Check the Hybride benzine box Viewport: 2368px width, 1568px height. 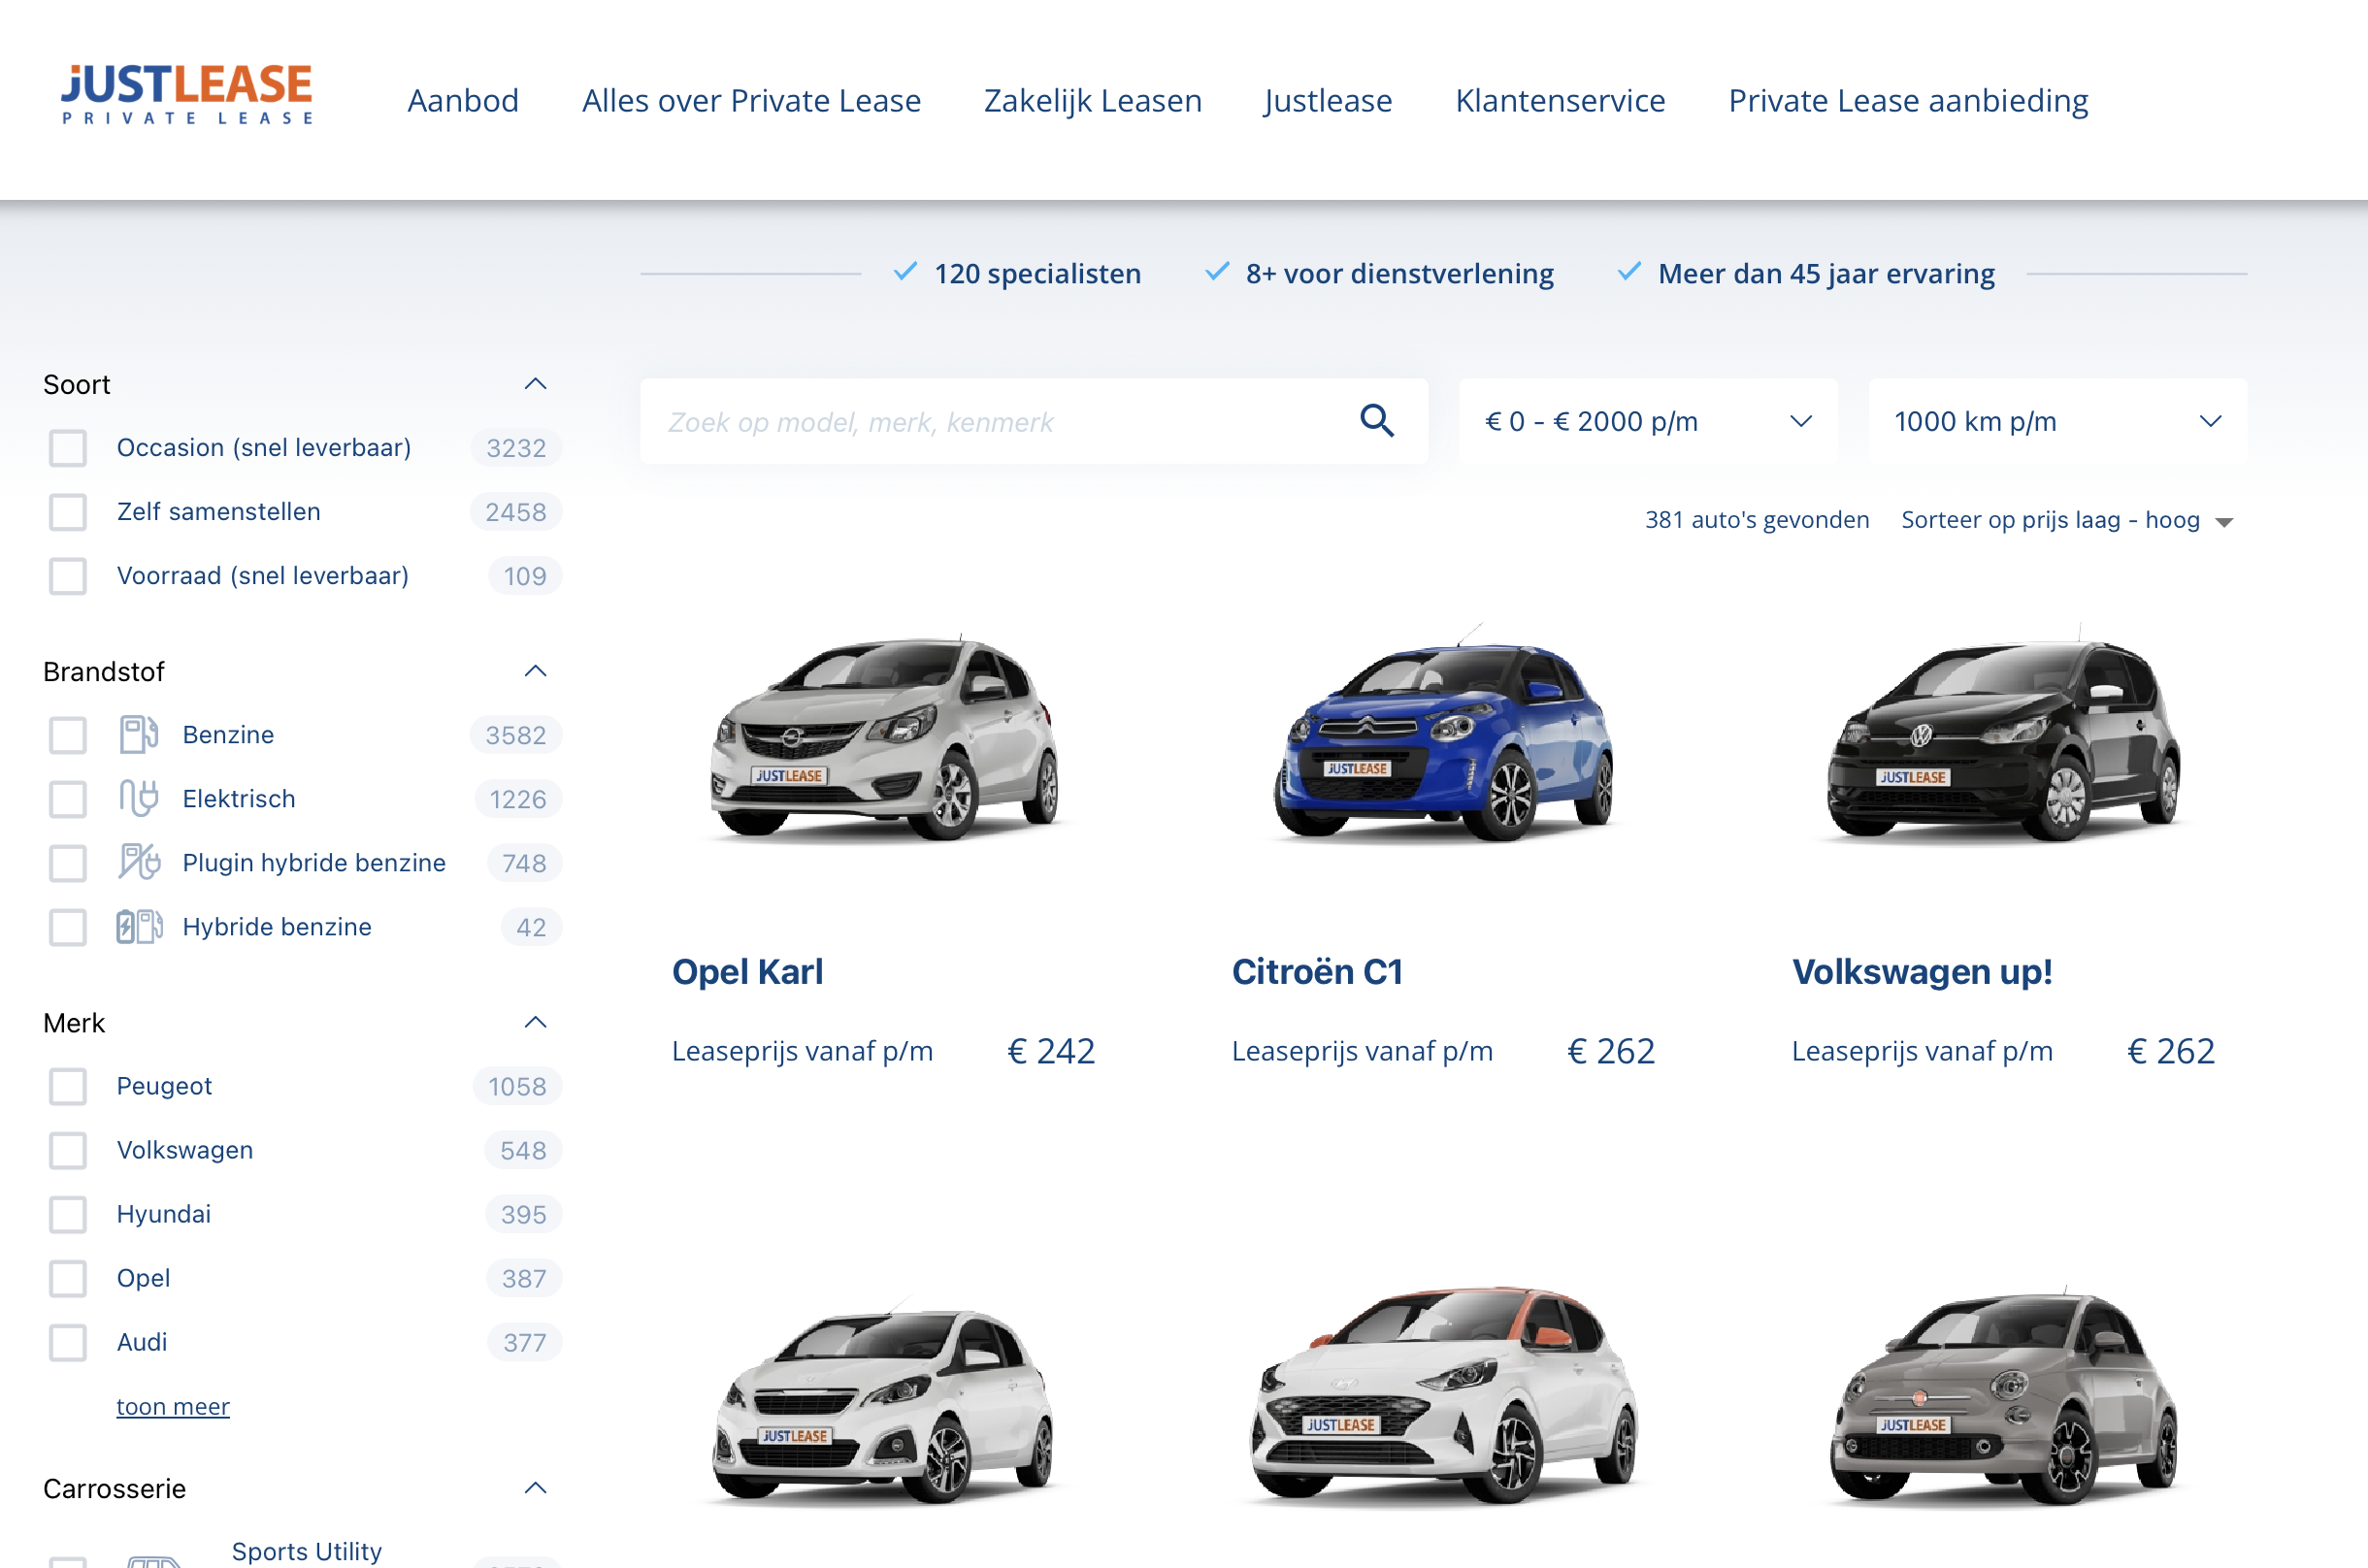tap(68, 927)
